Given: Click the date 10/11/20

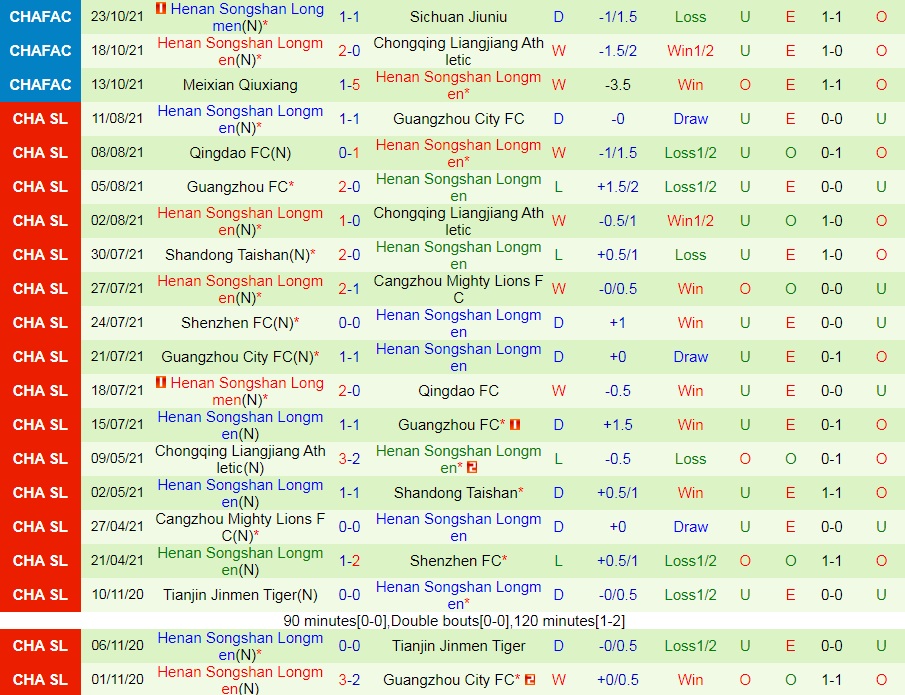Looking at the screenshot, I should 117,594.
